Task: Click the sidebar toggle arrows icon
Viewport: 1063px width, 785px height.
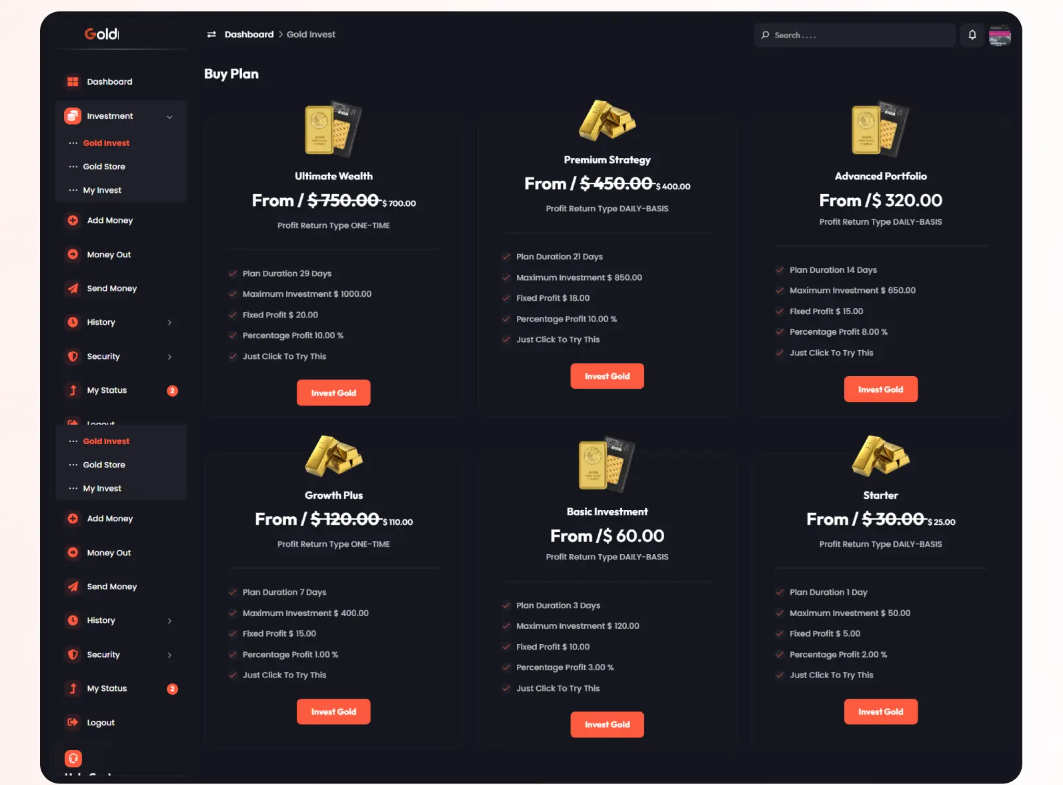Action: point(212,35)
